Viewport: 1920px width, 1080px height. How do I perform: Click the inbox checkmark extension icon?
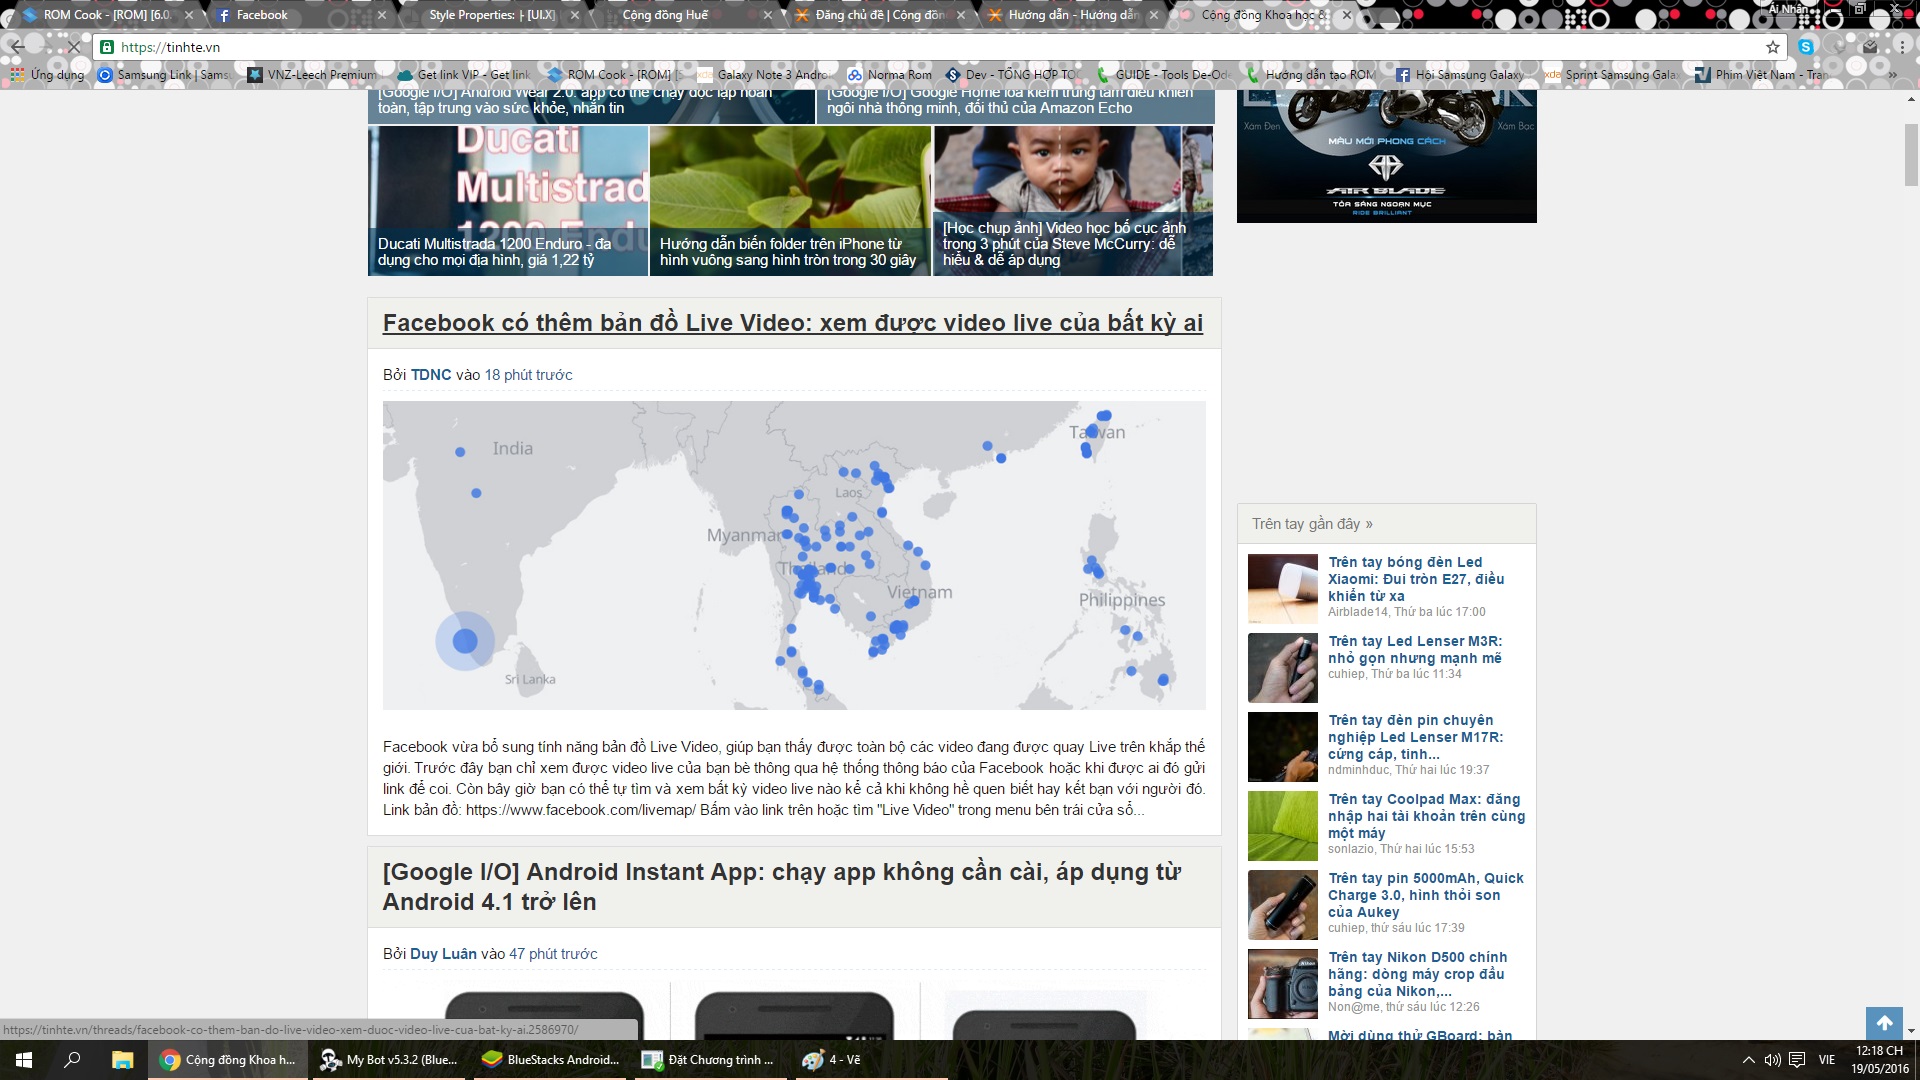1870,47
